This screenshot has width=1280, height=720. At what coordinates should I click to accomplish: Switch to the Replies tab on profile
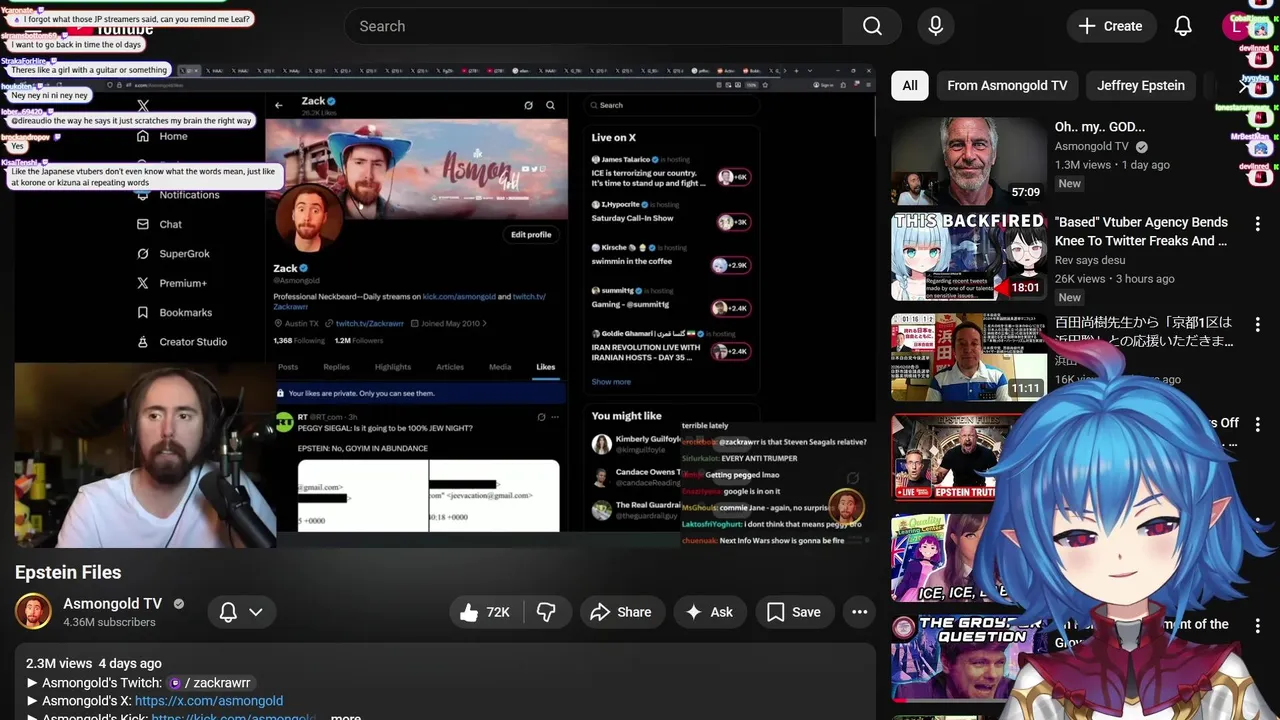[x=337, y=367]
